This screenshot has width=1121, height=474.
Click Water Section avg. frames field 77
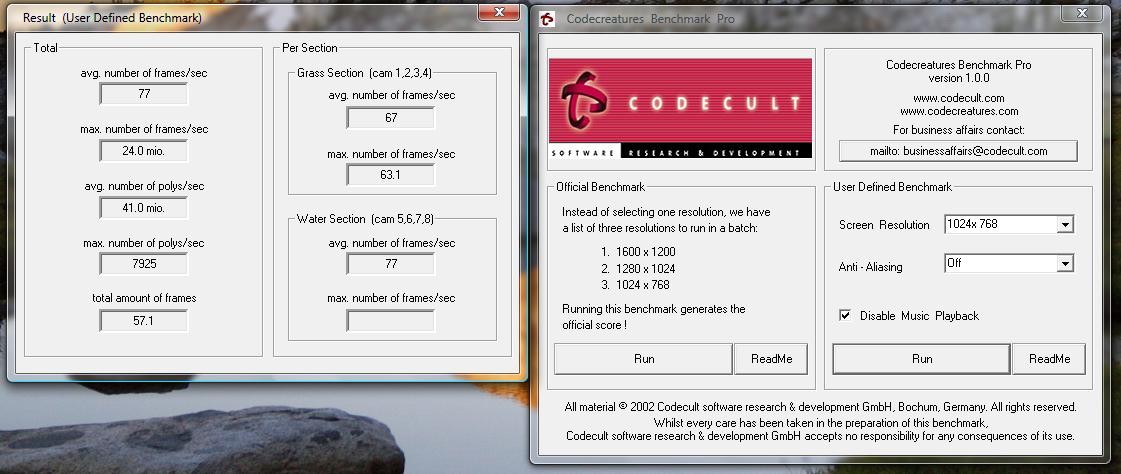pyautogui.click(x=390, y=264)
